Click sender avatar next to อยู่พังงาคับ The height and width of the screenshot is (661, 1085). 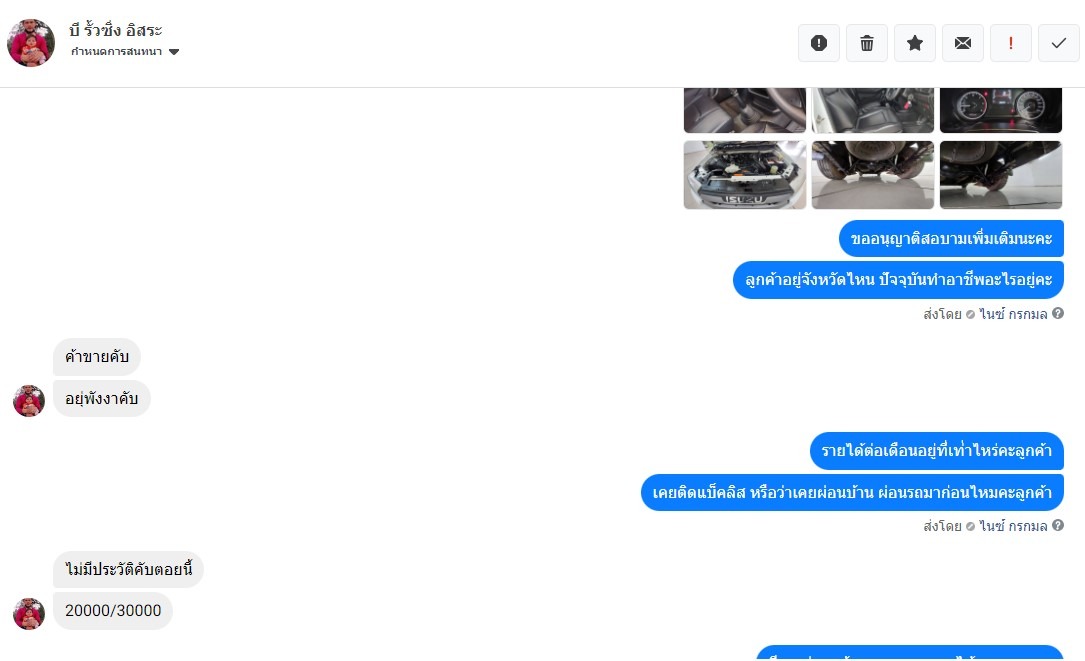point(29,401)
